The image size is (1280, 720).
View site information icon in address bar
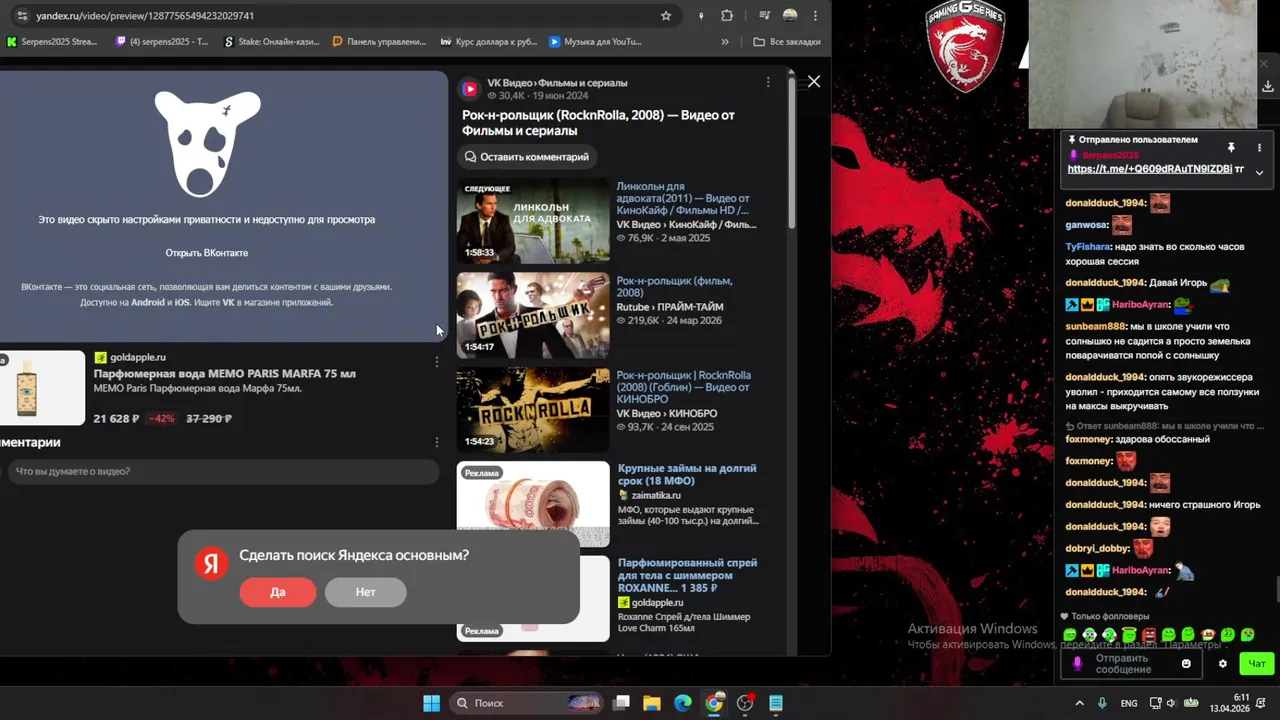click(22, 16)
